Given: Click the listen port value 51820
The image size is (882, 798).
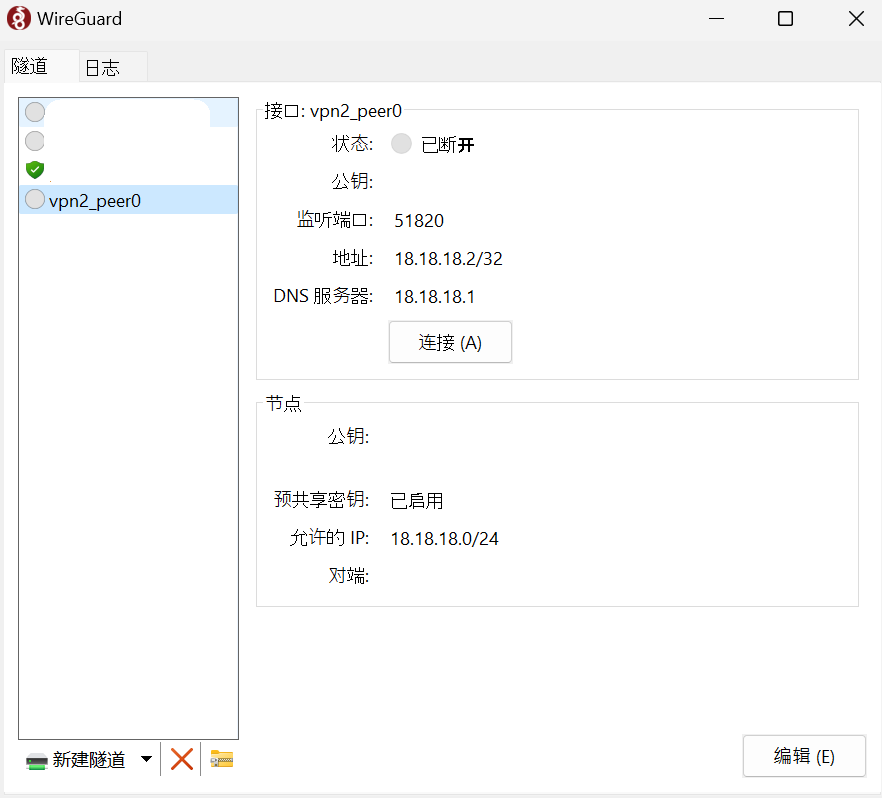Looking at the screenshot, I should point(419,220).
